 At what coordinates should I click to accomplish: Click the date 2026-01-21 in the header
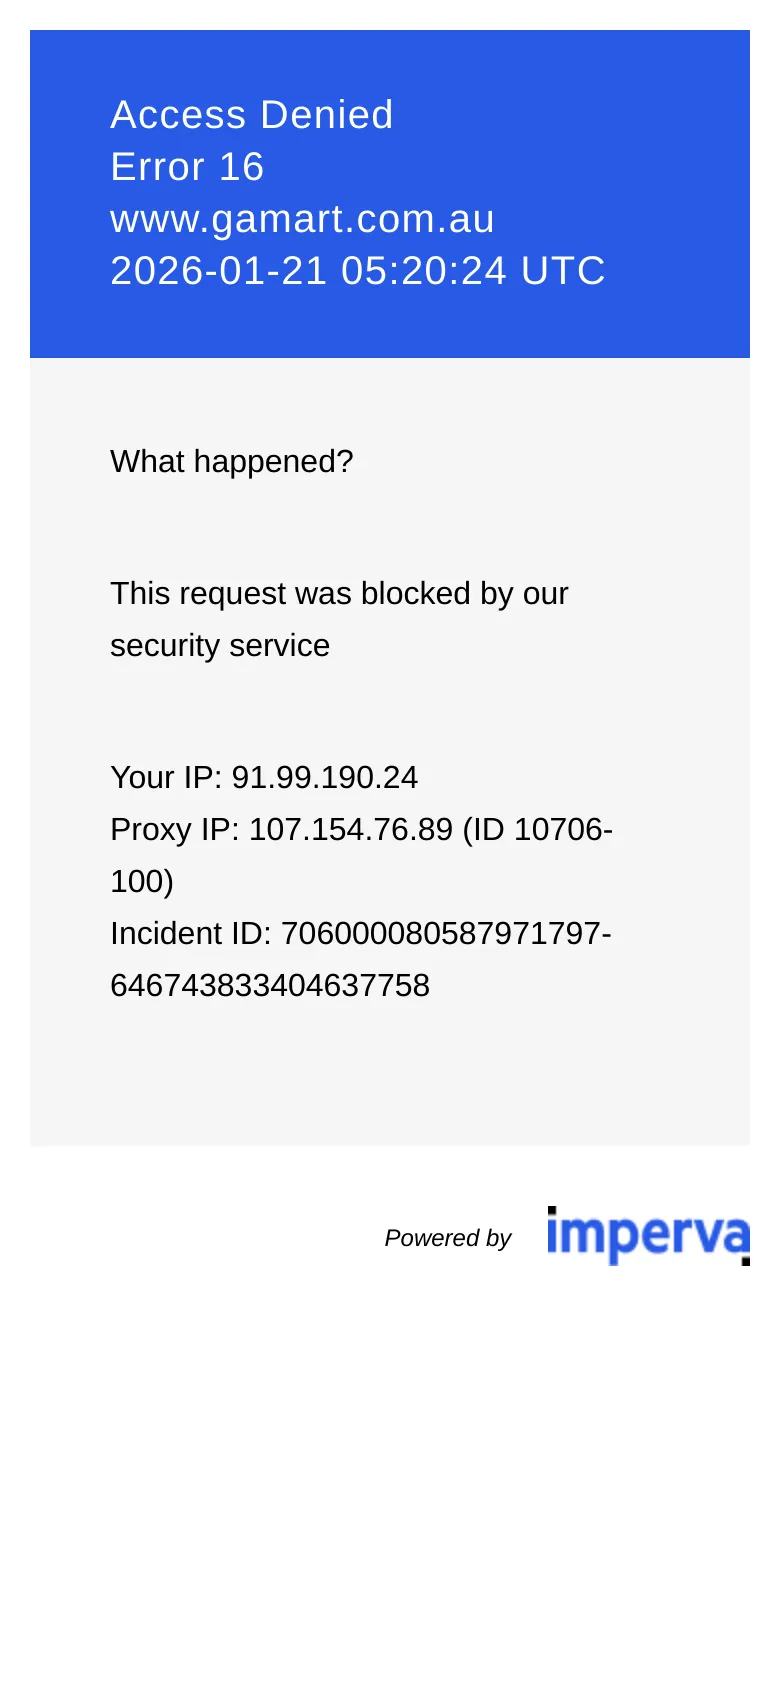point(219,271)
